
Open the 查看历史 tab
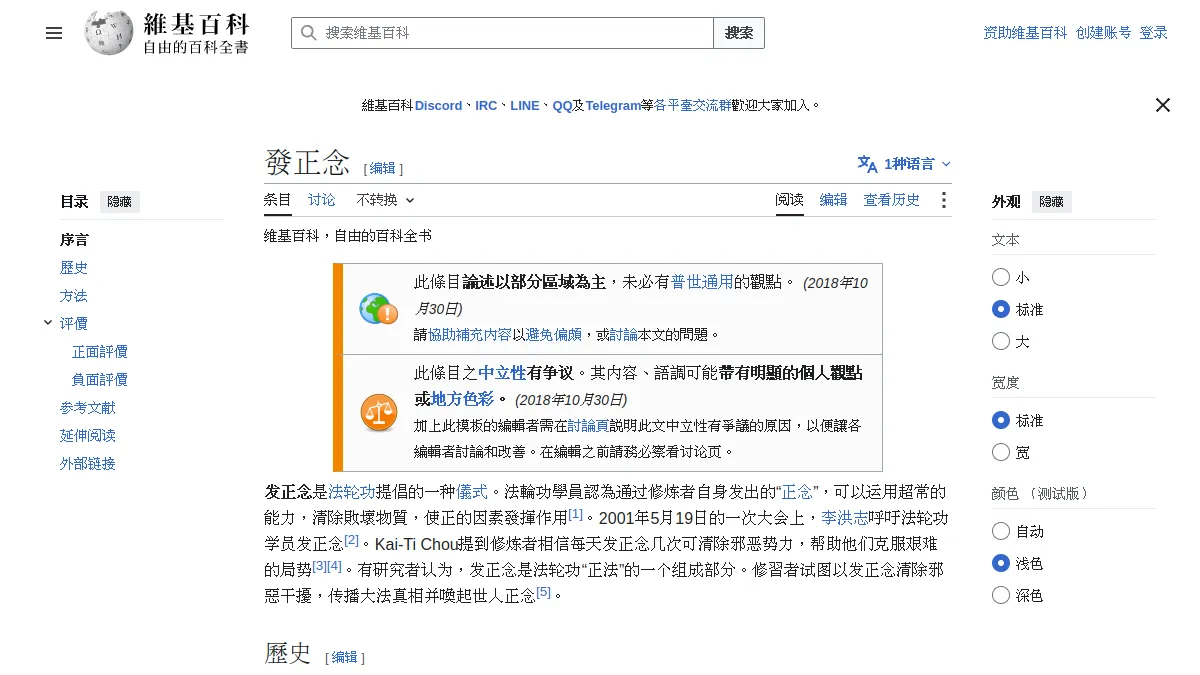[892, 200]
